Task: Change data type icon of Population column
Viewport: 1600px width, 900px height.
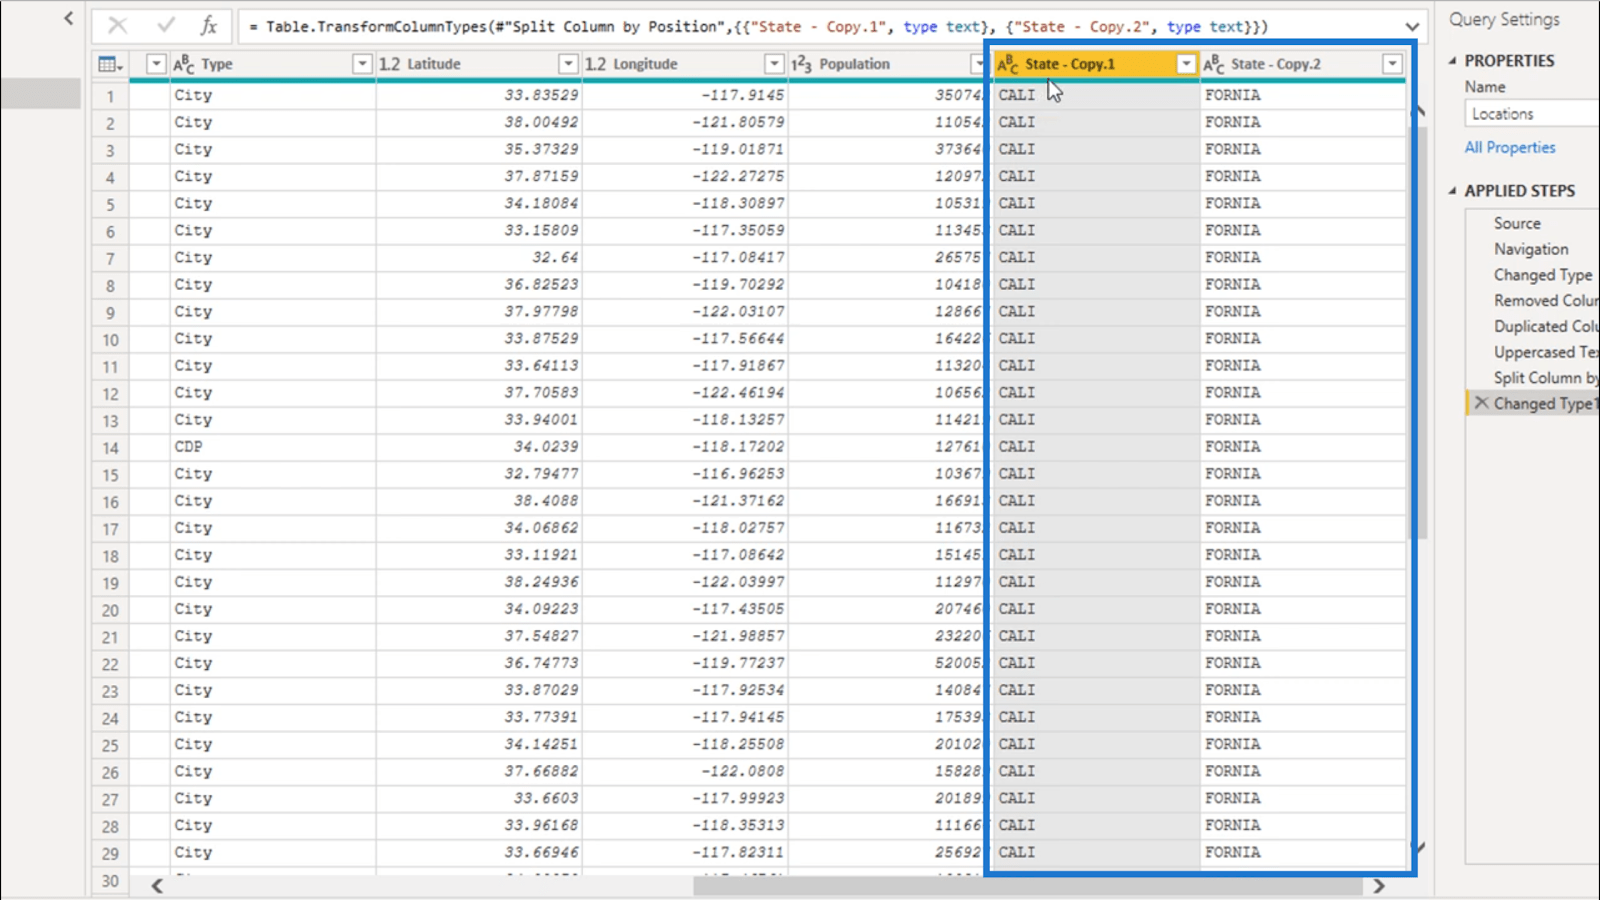Action: 801,64
